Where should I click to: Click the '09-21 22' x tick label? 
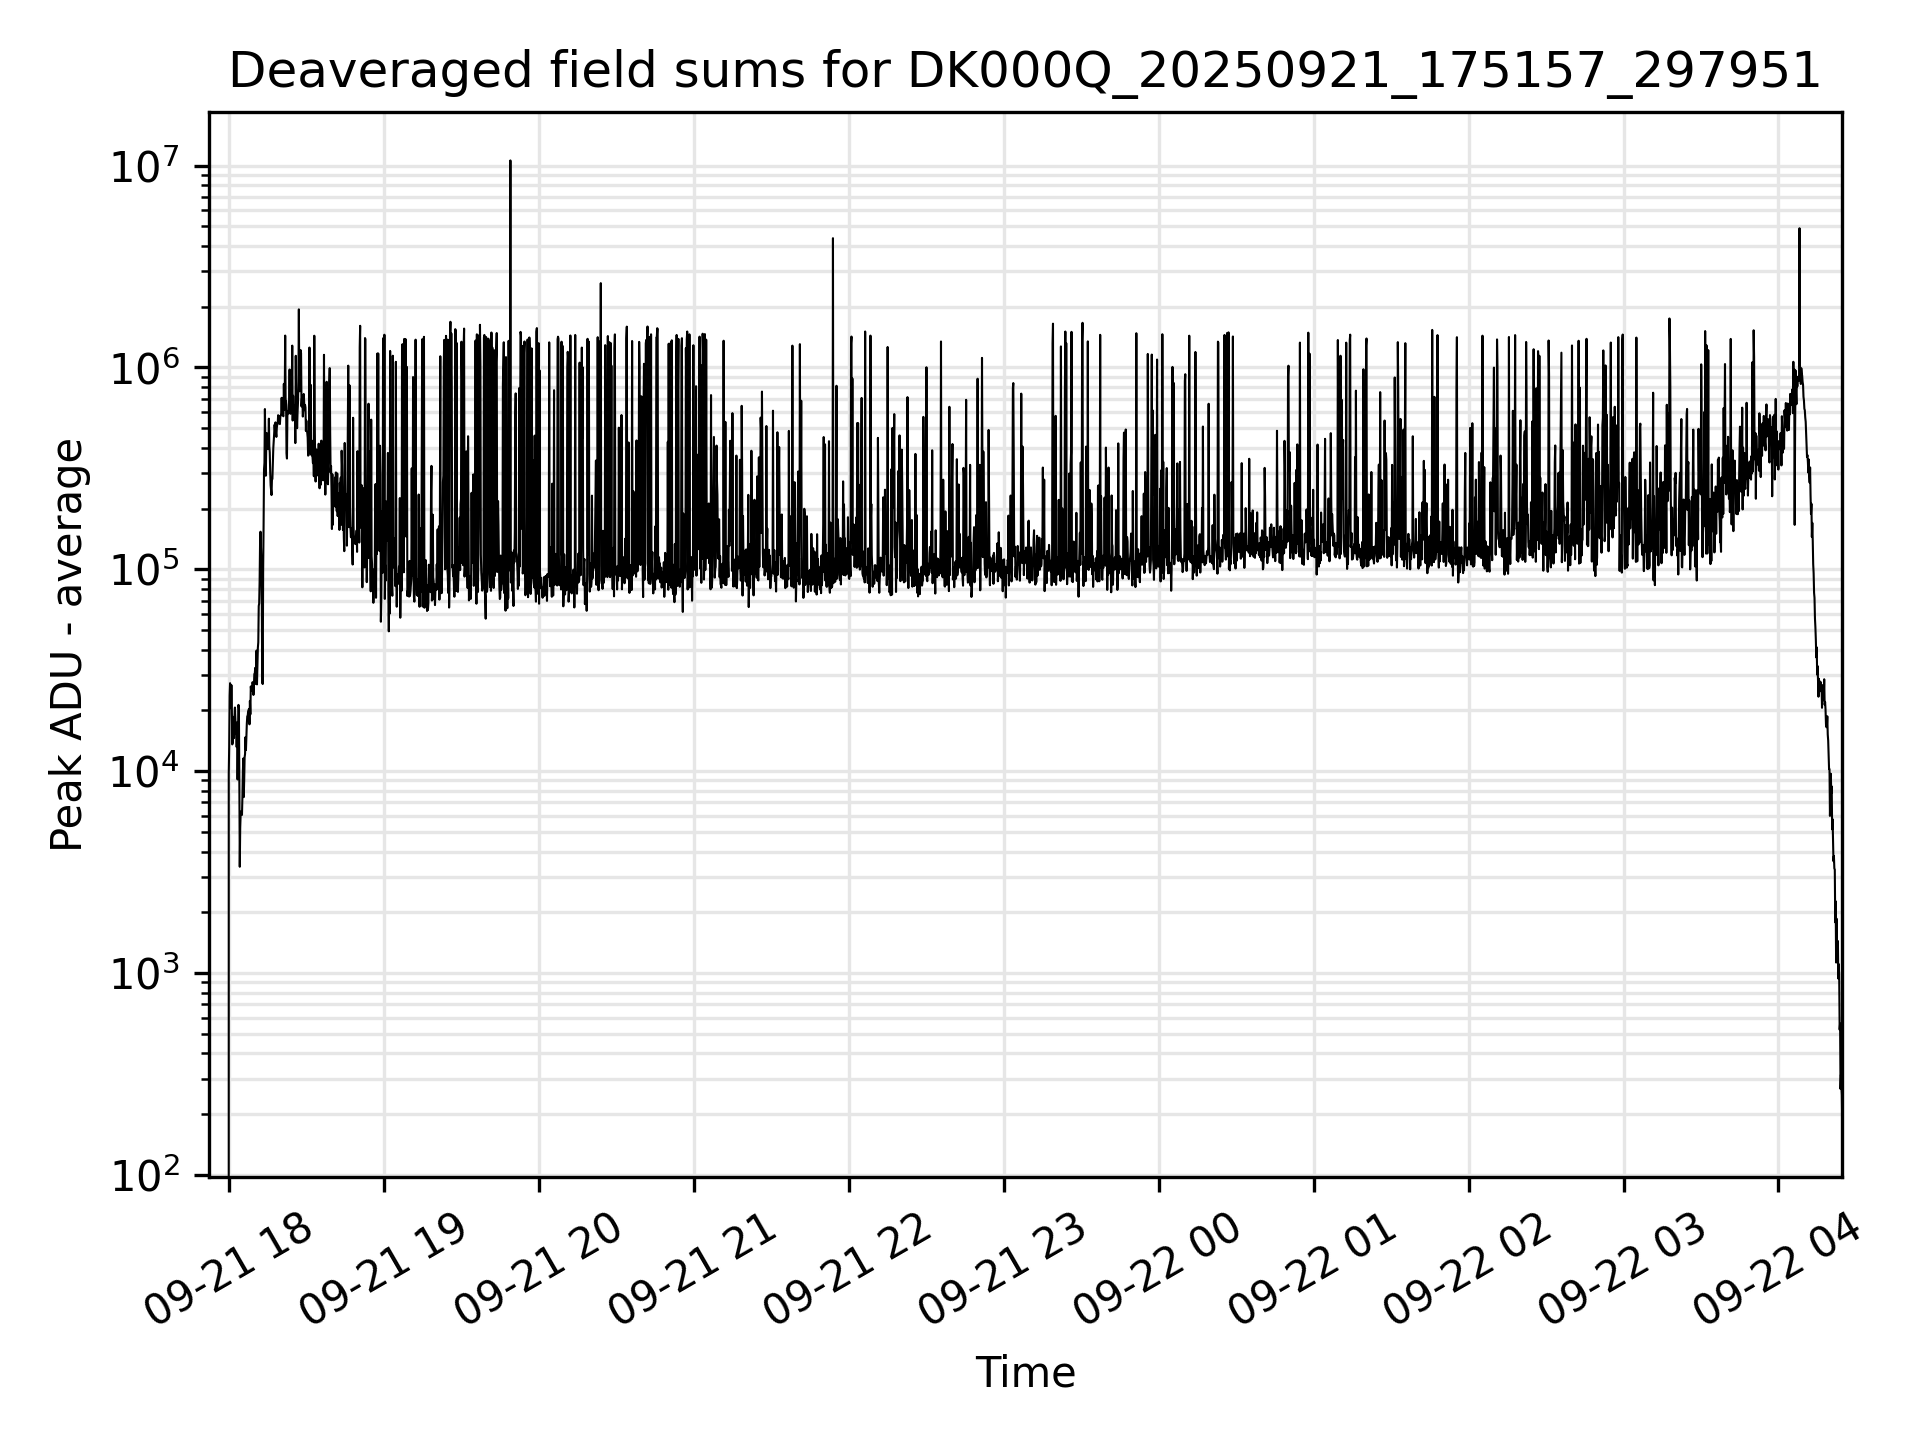point(849,1270)
